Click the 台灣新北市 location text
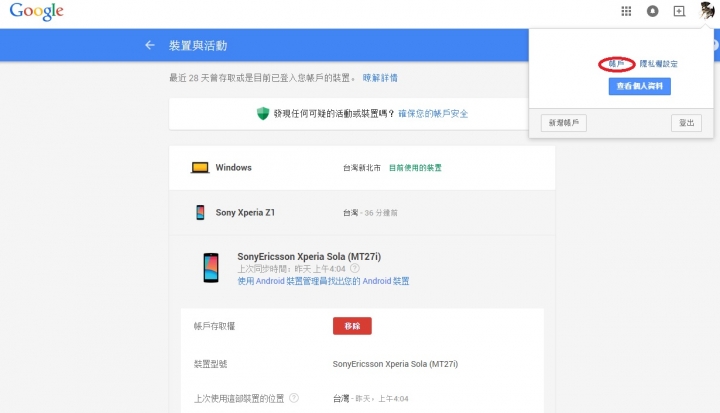 (x=362, y=168)
